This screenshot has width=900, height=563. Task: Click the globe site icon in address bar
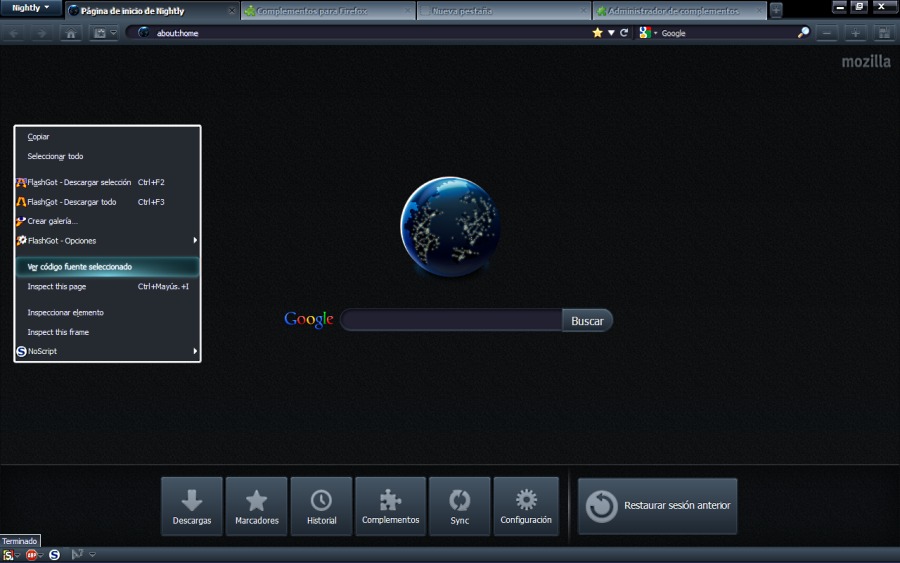(143, 33)
